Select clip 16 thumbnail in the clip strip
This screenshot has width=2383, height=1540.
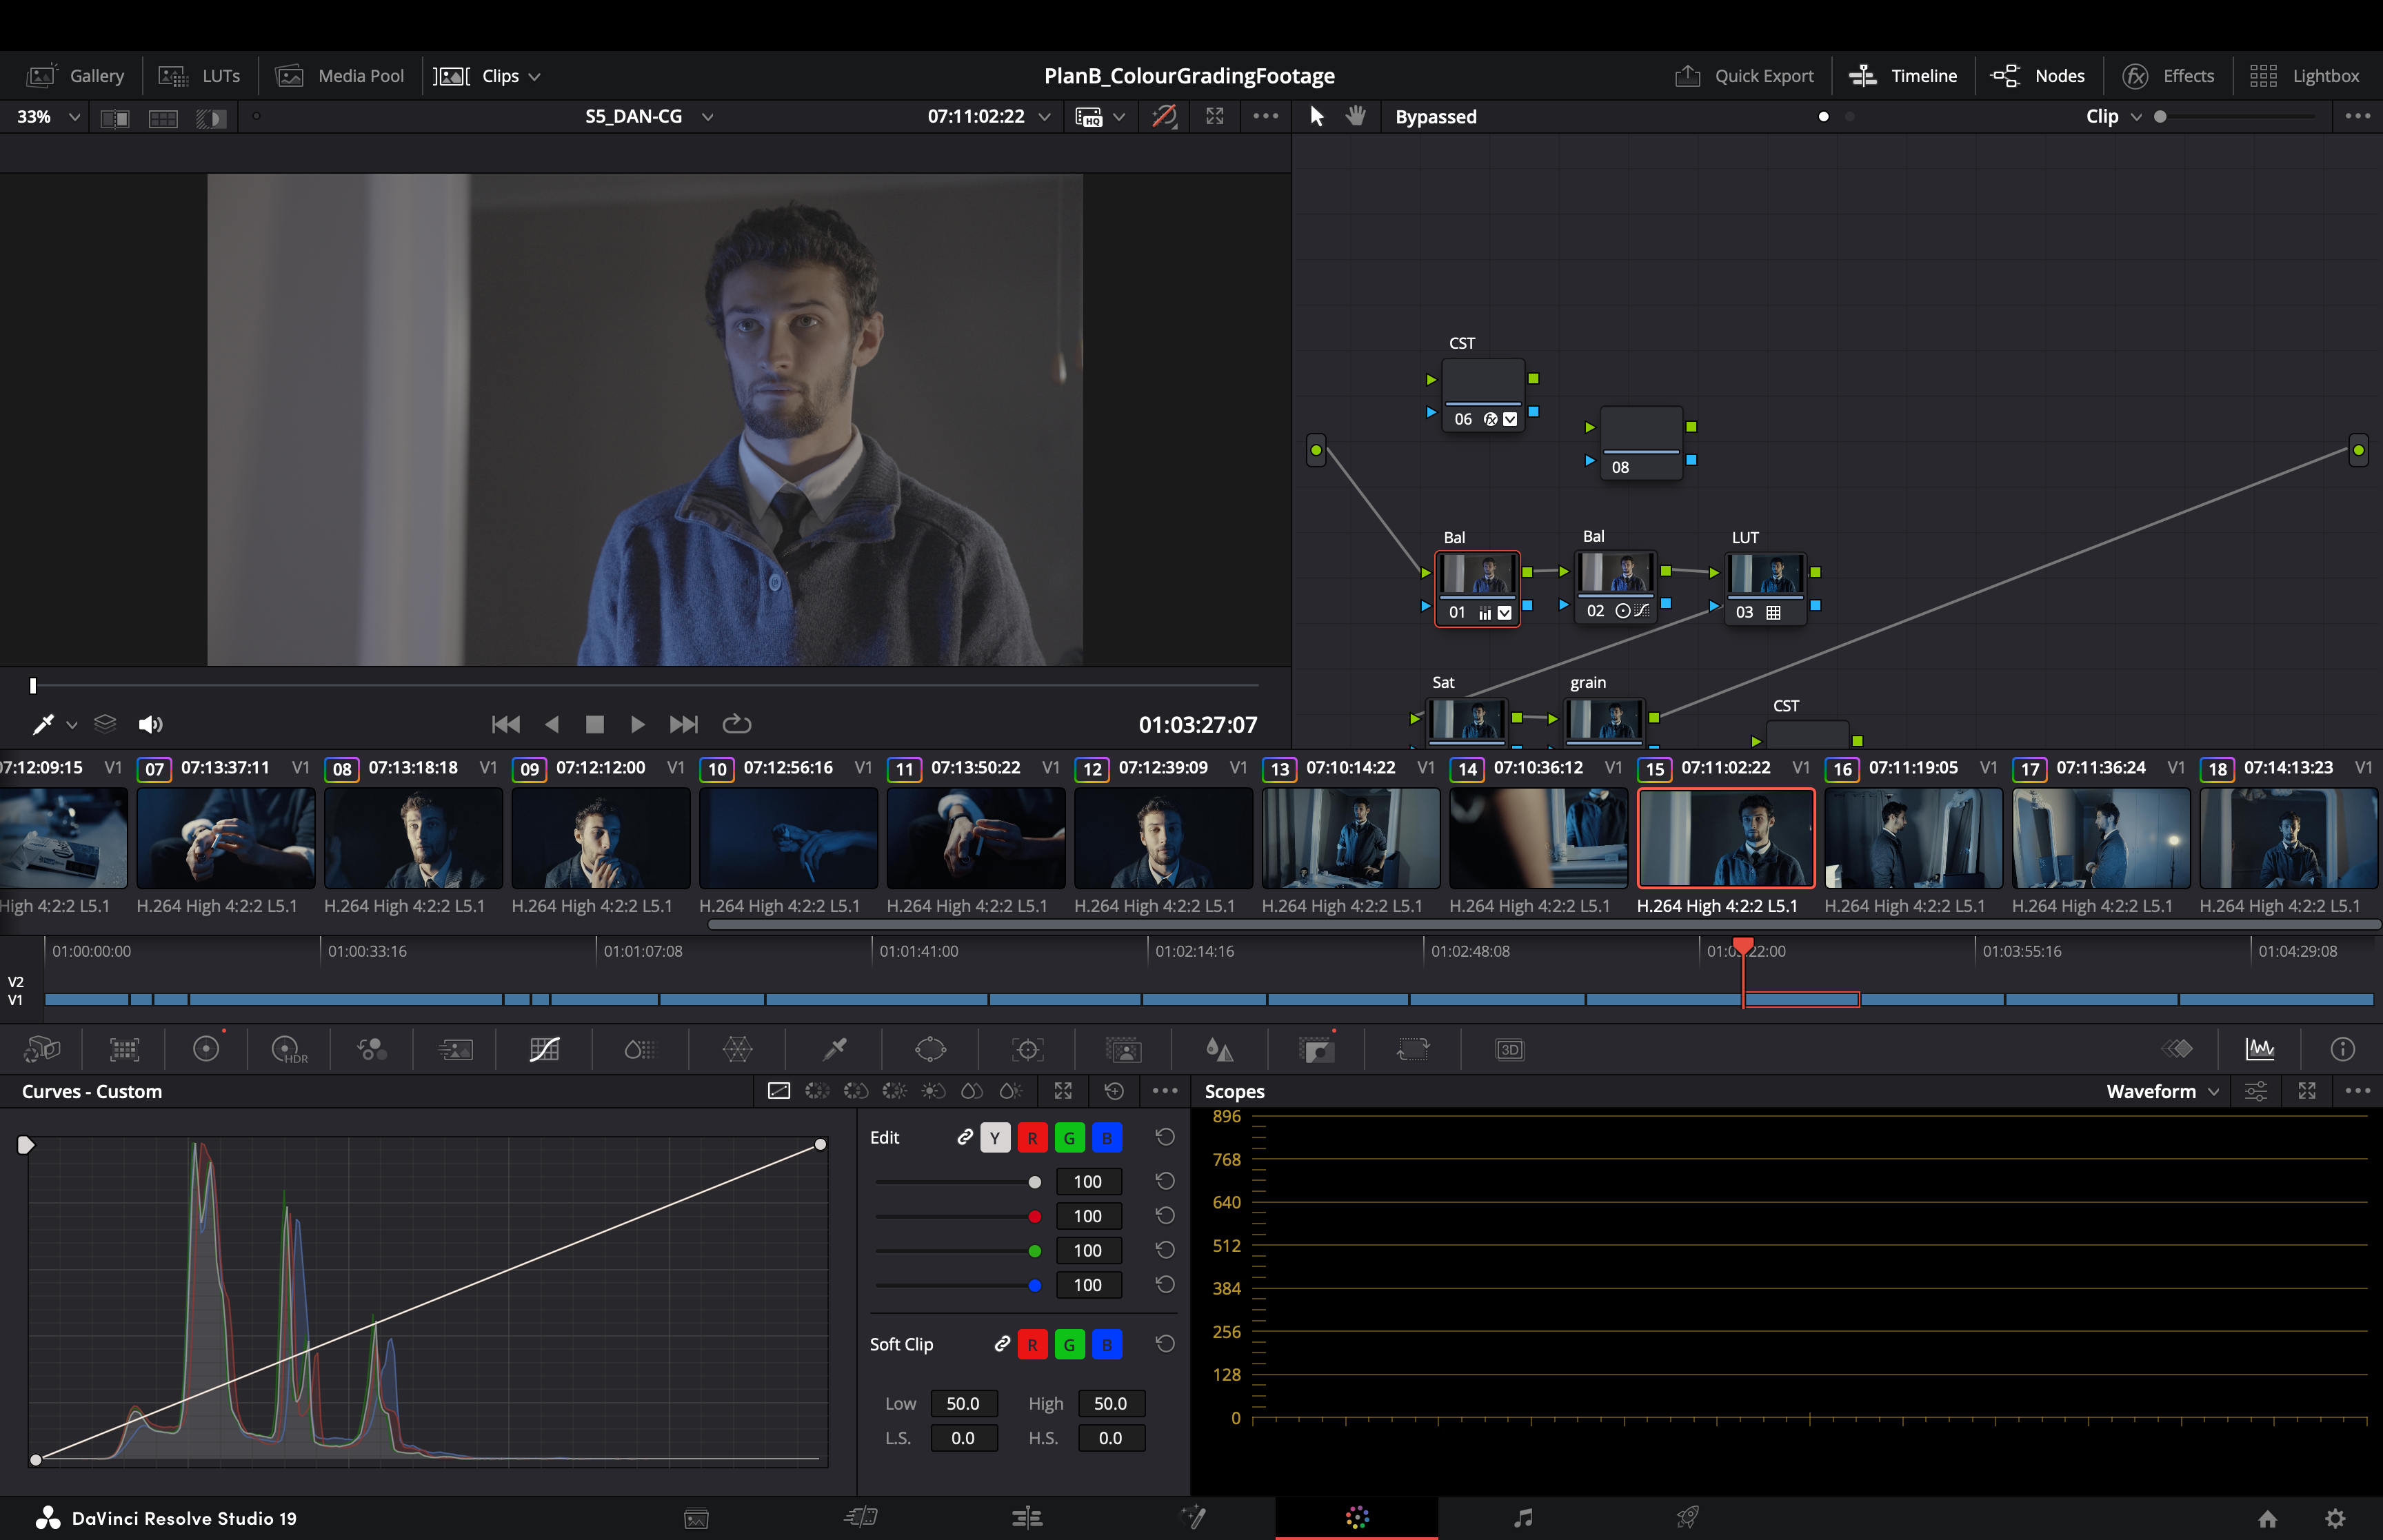tap(1912, 838)
